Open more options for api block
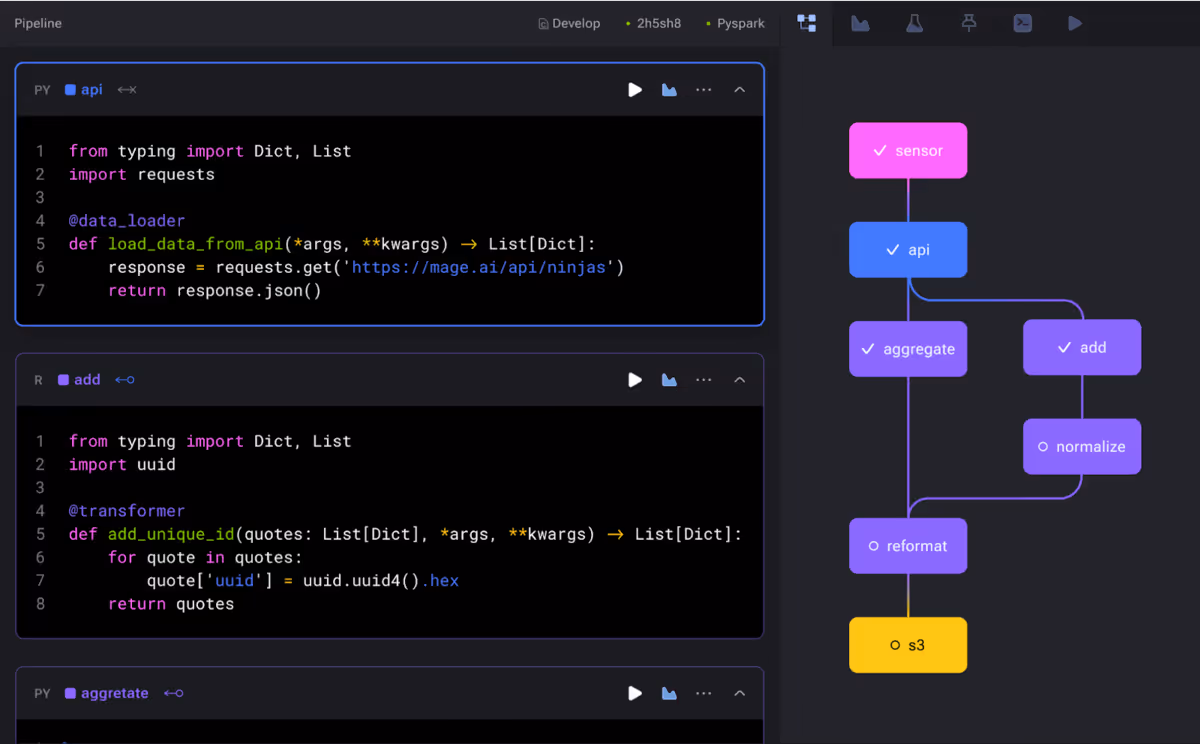Viewport: 1200px width, 744px height. (x=704, y=90)
